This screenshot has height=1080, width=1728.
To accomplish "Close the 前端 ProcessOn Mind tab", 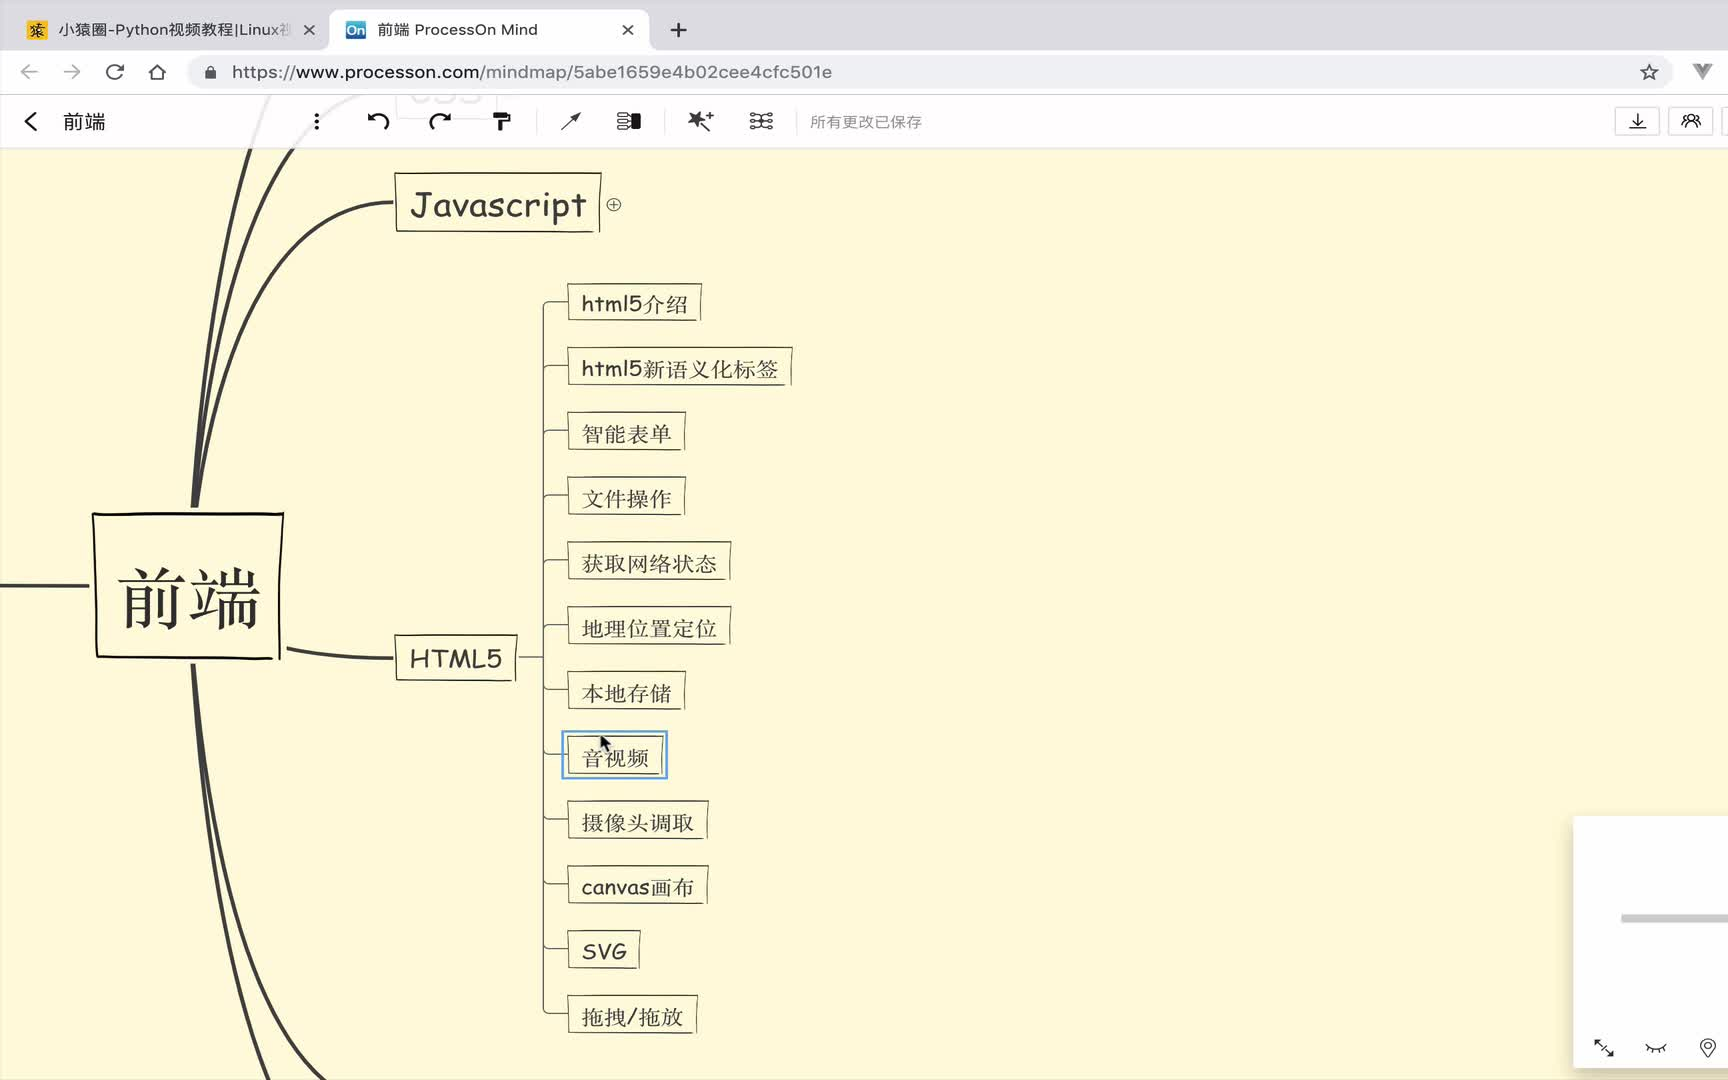I will click(628, 30).
